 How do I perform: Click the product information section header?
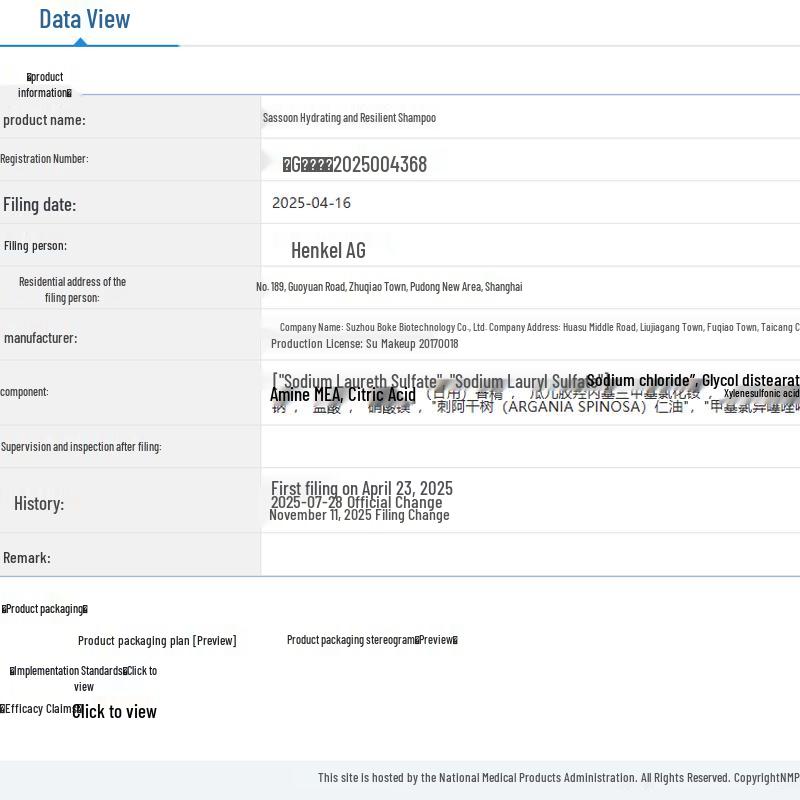pyautogui.click(x=44, y=85)
